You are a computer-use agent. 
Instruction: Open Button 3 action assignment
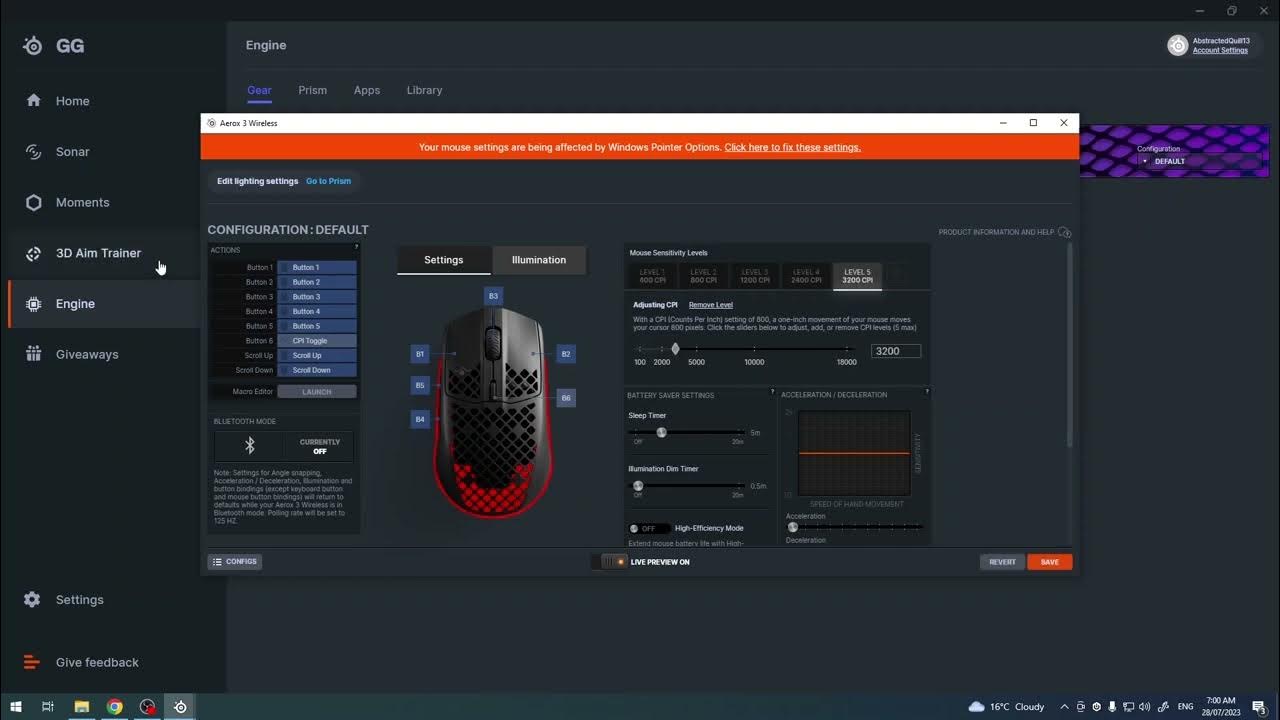point(317,297)
